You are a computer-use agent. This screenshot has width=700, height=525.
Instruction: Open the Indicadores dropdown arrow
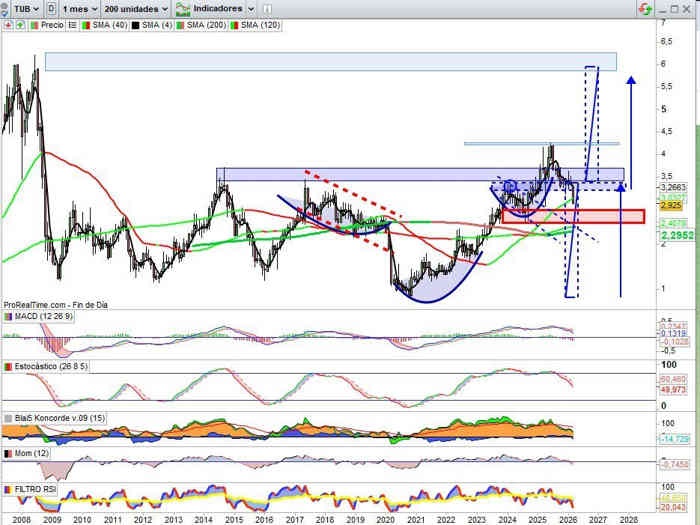[249, 8]
